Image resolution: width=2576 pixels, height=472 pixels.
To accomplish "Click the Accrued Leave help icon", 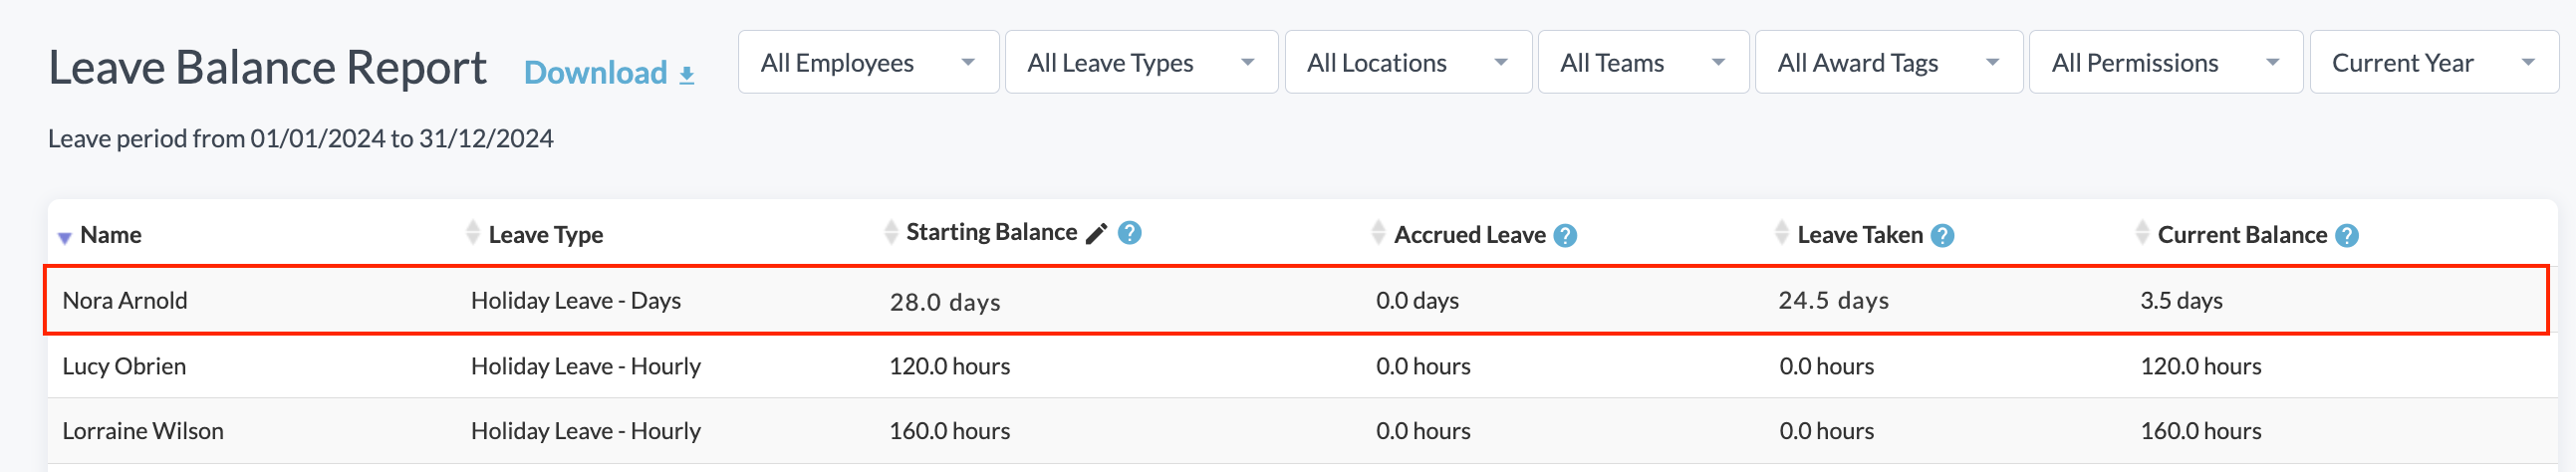I will click(x=1565, y=236).
